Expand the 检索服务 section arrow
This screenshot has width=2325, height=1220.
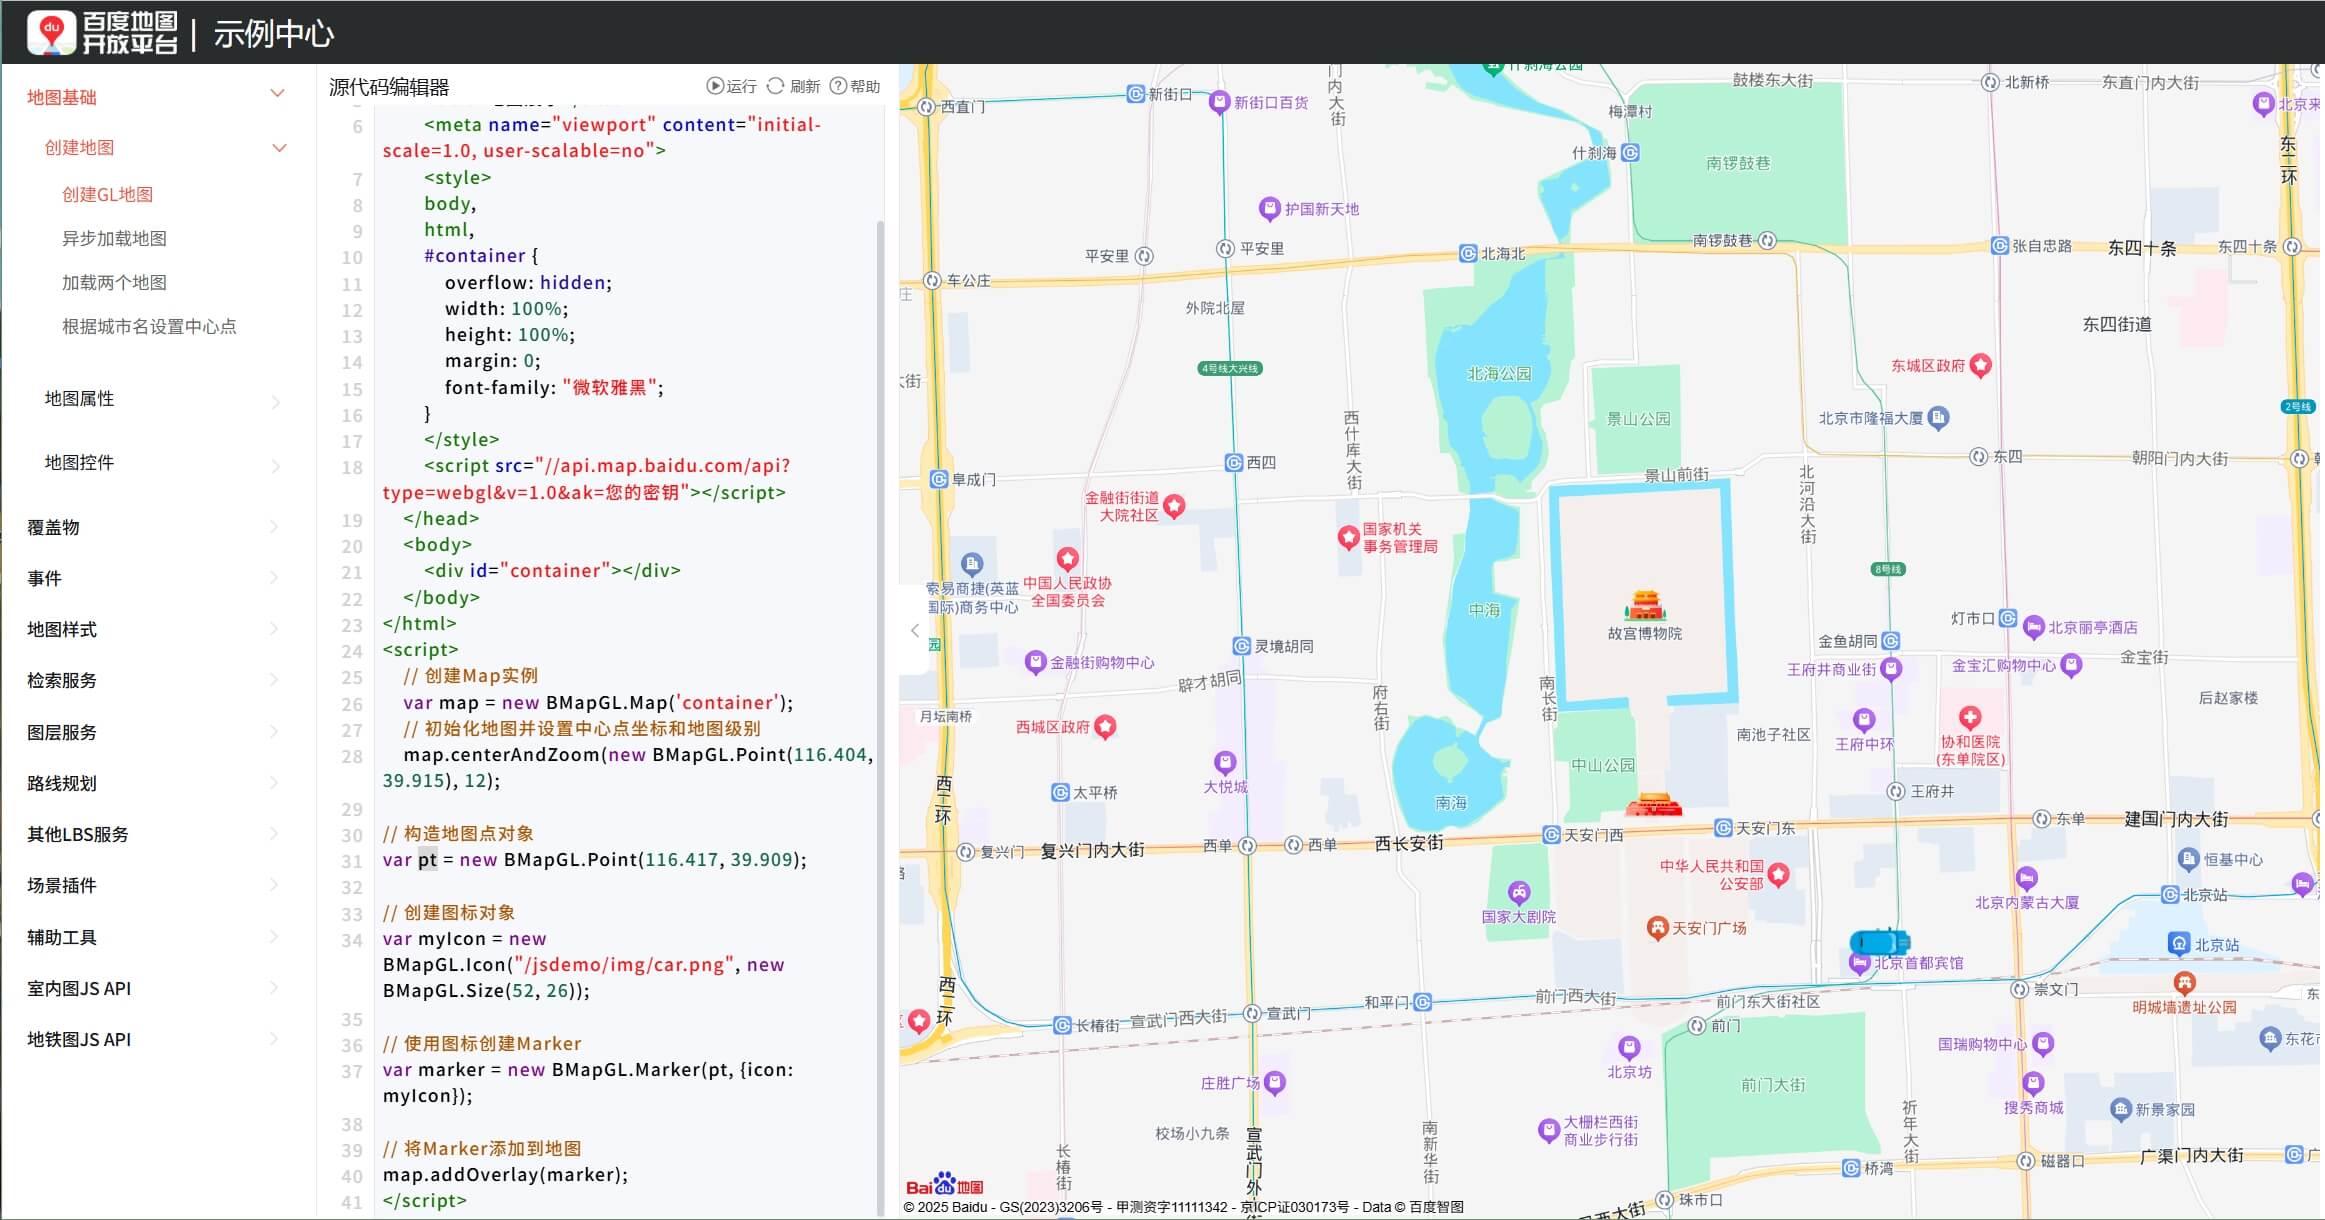point(274,679)
